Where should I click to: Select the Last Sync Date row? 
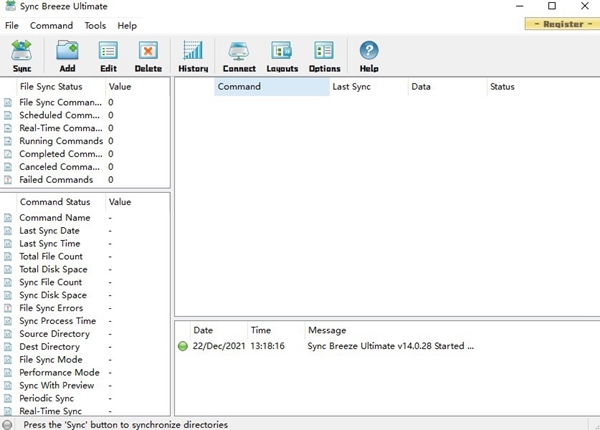point(85,231)
